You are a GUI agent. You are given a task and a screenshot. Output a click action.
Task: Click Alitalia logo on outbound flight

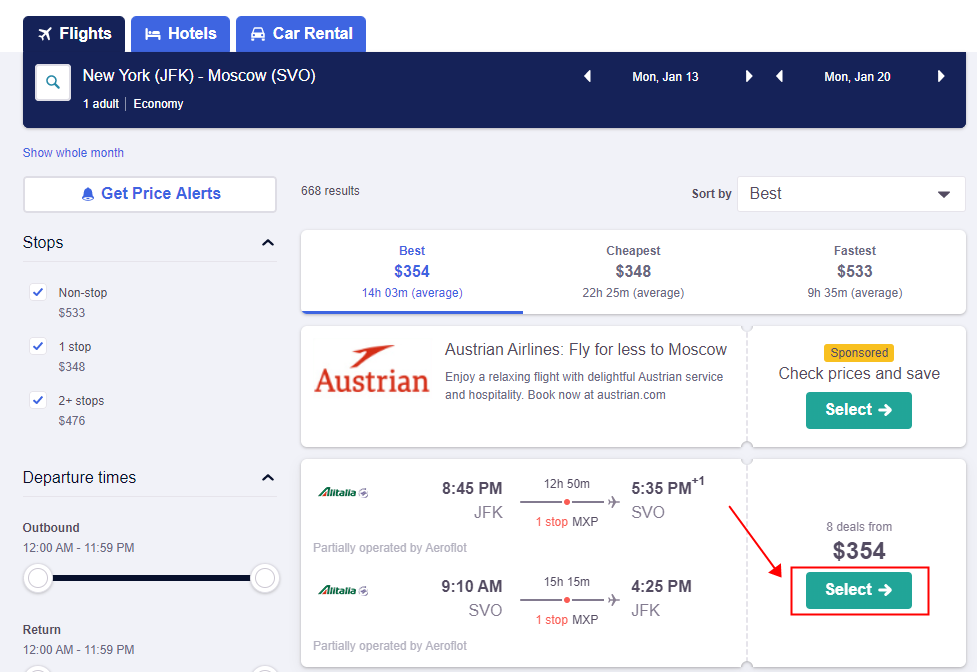(343, 493)
